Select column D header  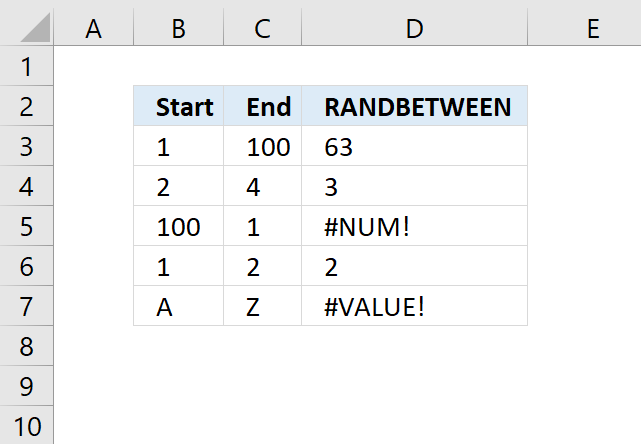coord(415,28)
